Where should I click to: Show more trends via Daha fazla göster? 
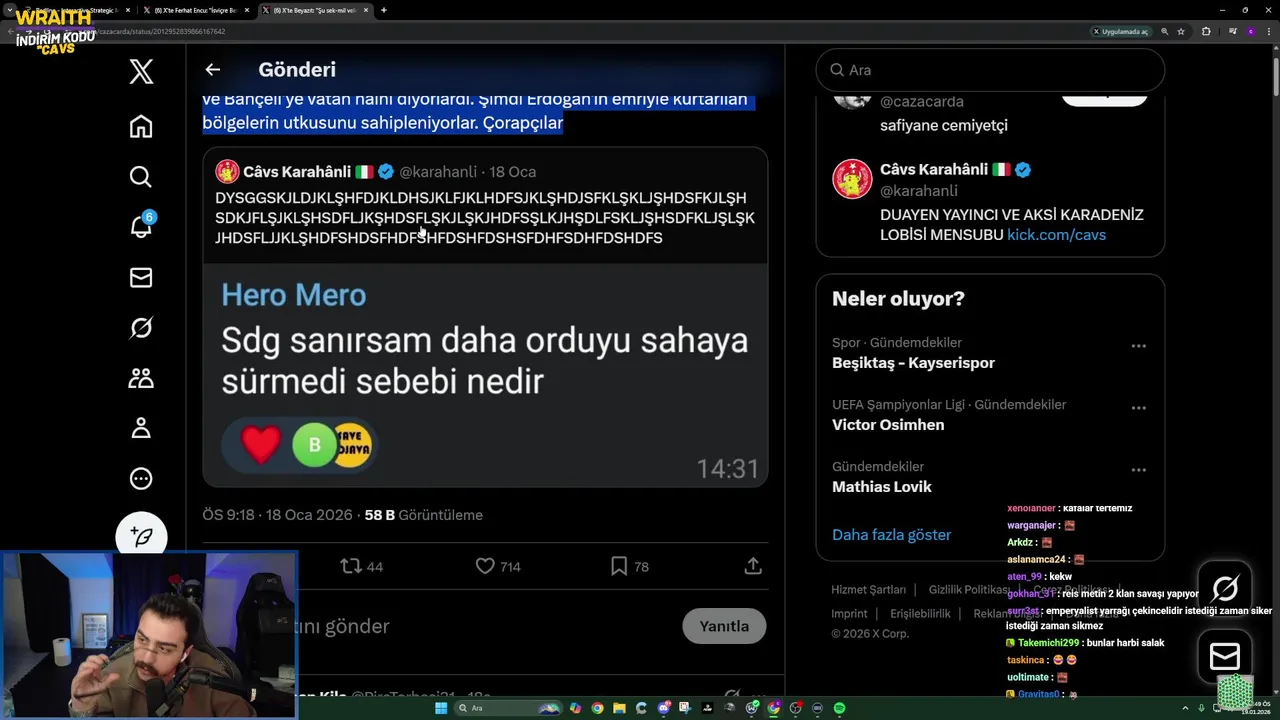pos(891,535)
